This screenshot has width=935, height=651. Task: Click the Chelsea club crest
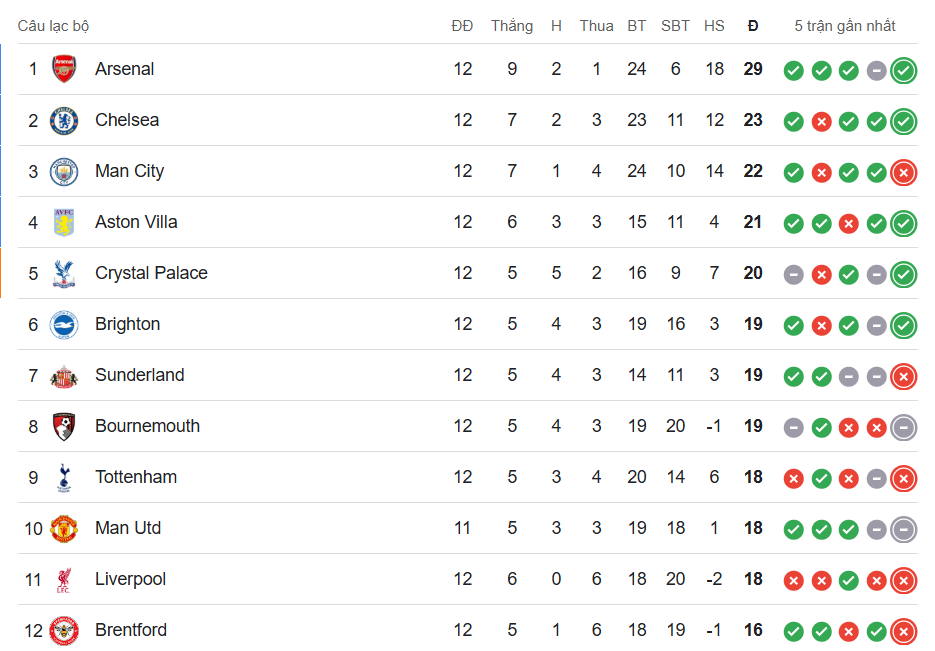tap(64, 120)
